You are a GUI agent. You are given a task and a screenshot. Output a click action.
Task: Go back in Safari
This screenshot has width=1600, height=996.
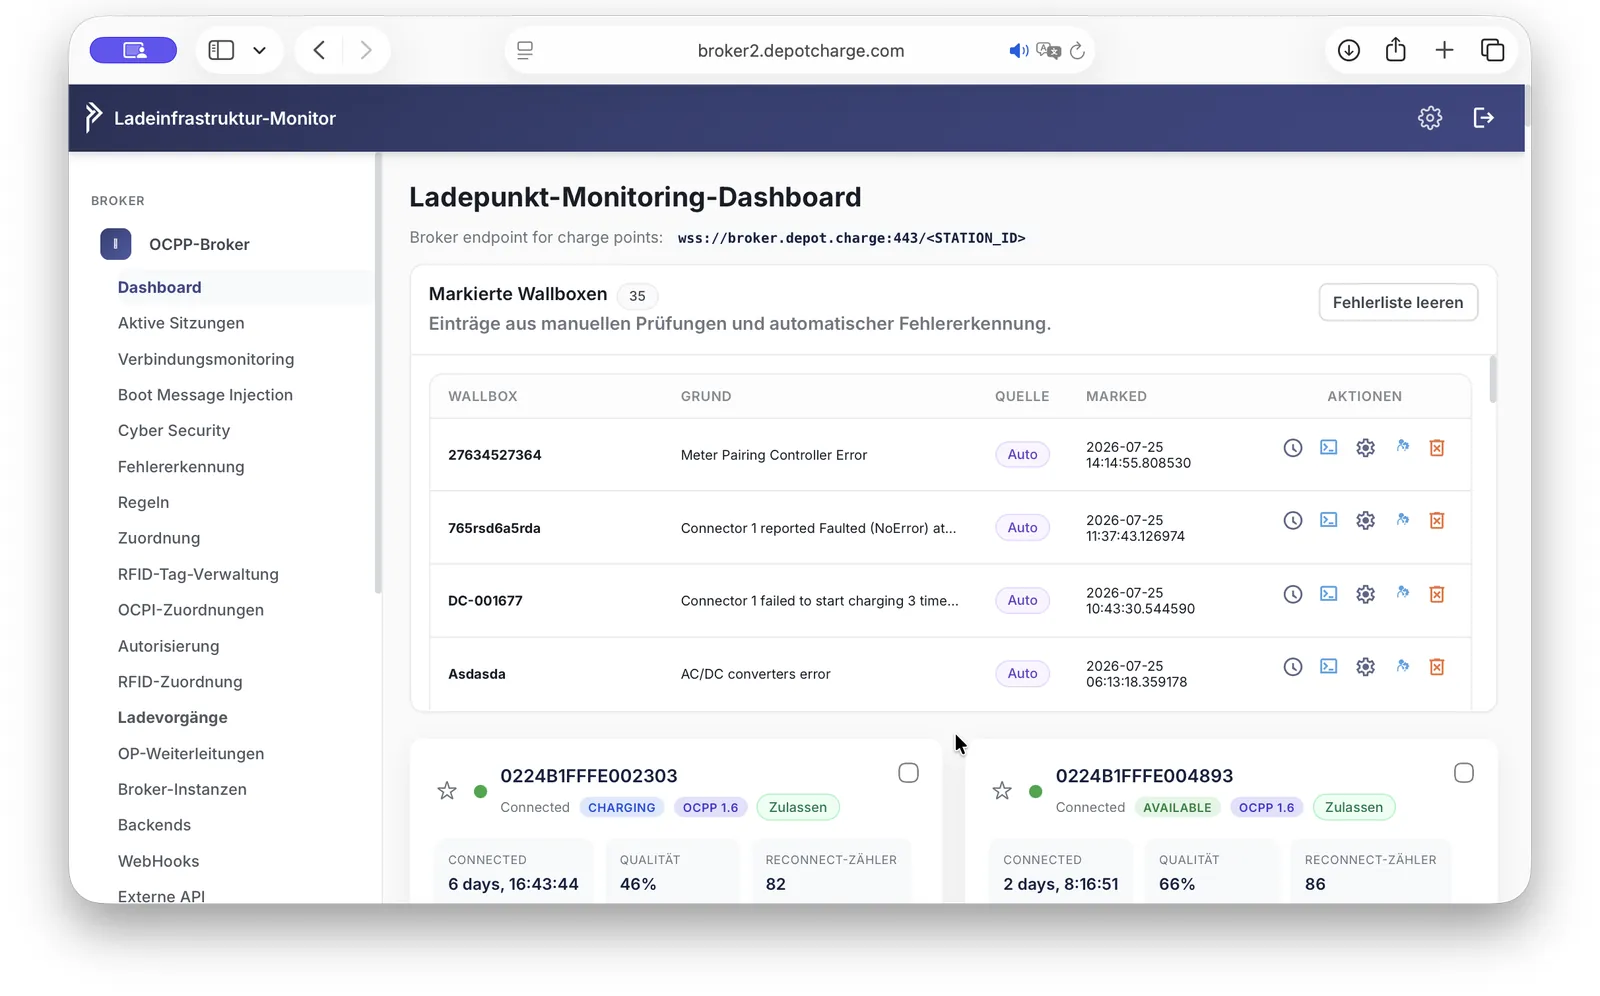[x=319, y=50]
